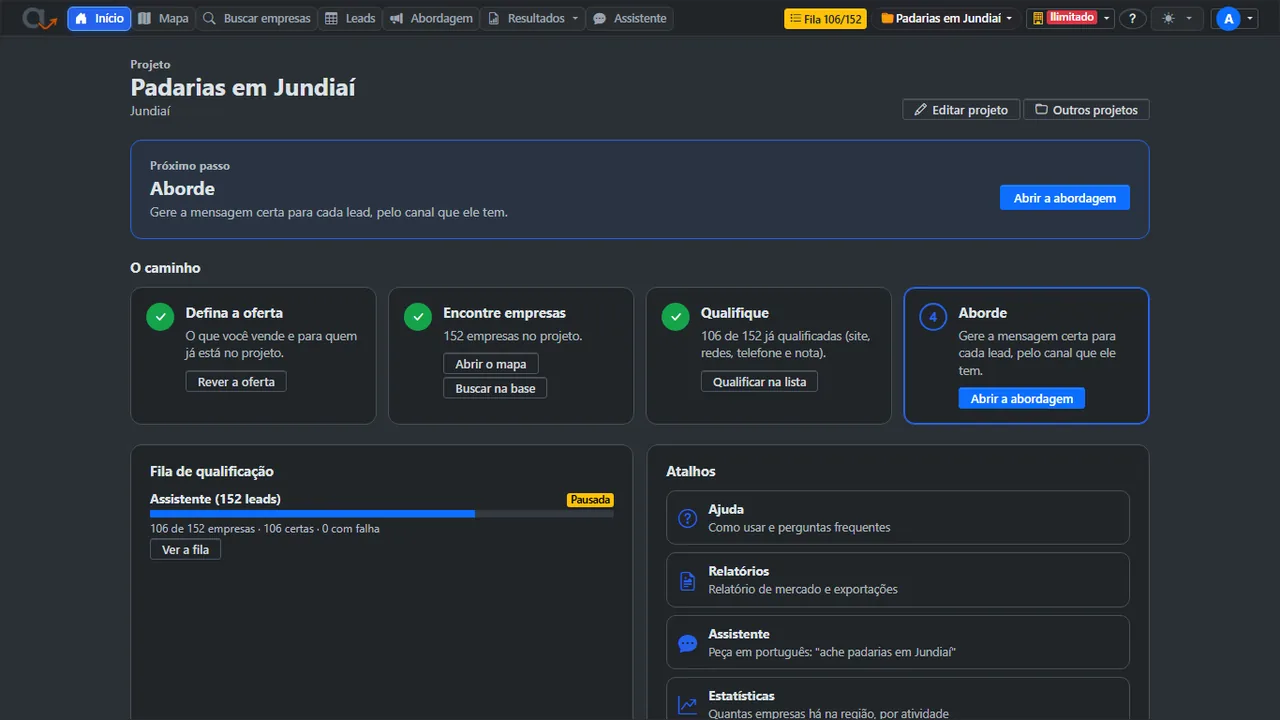Open the Relatórios shortcut card

[x=898, y=580]
